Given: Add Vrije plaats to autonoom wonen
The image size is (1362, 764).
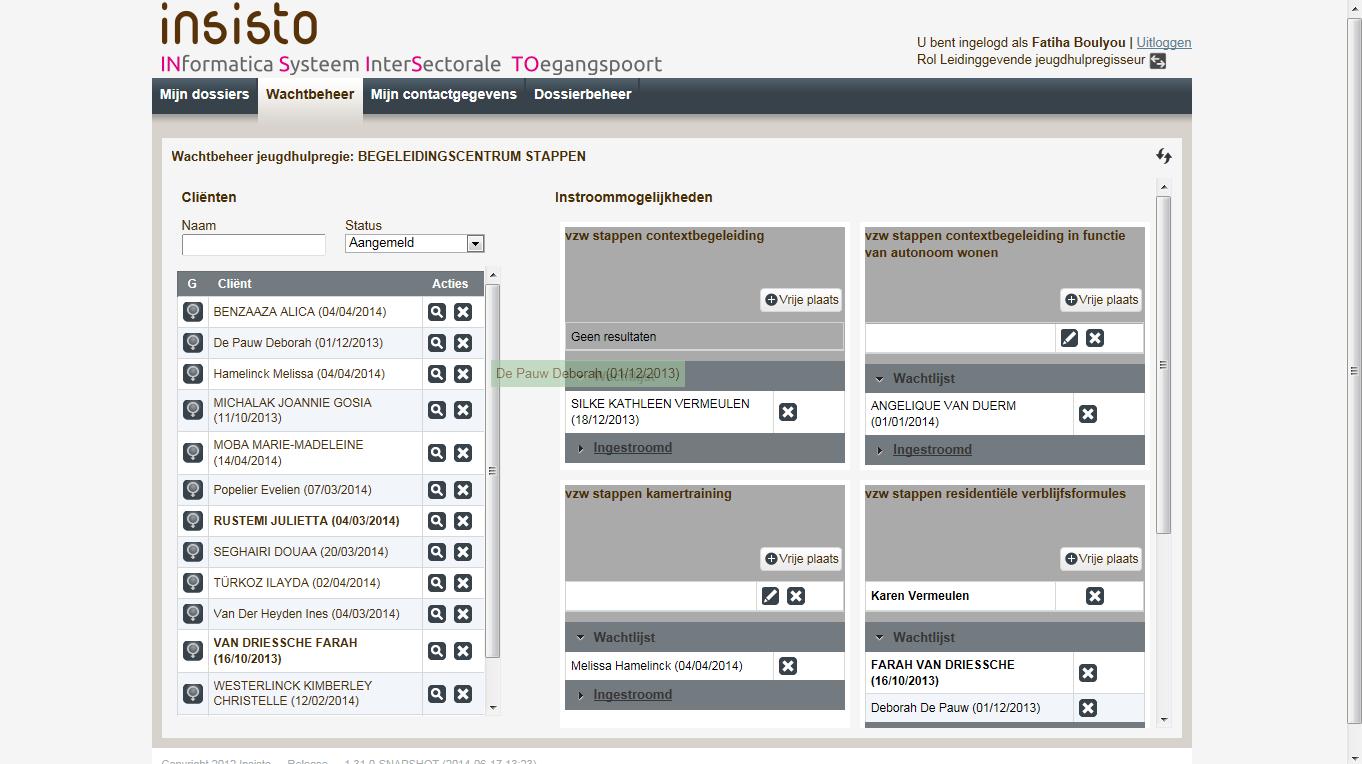Looking at the screenshot, I should pos(1101,300).
